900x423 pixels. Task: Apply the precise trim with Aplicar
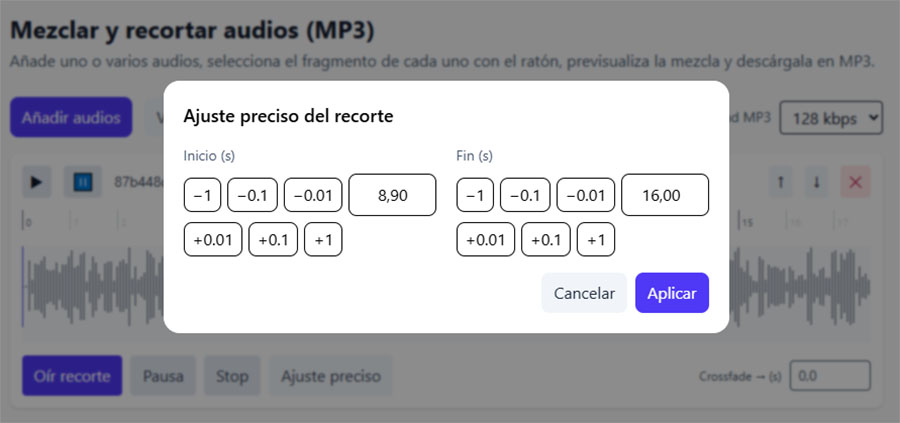(671, 293)
